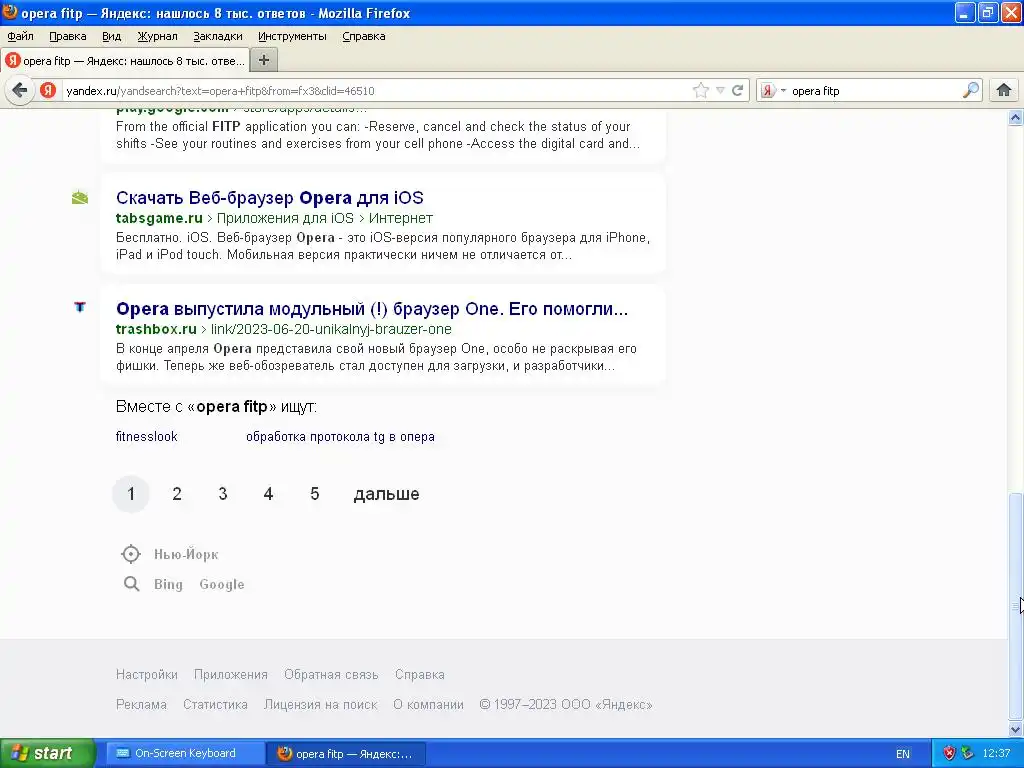Click the EN language indicator
The image size is (1024, 768).
(x=903, y=754)
